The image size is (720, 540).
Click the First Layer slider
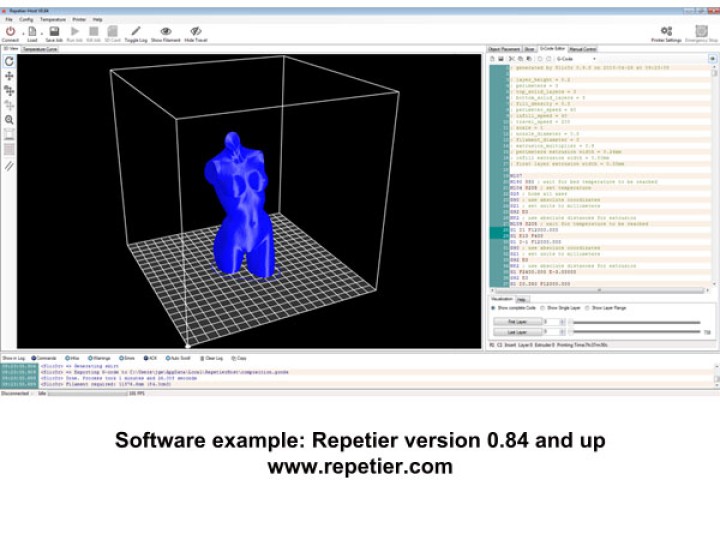coord(635,322)
